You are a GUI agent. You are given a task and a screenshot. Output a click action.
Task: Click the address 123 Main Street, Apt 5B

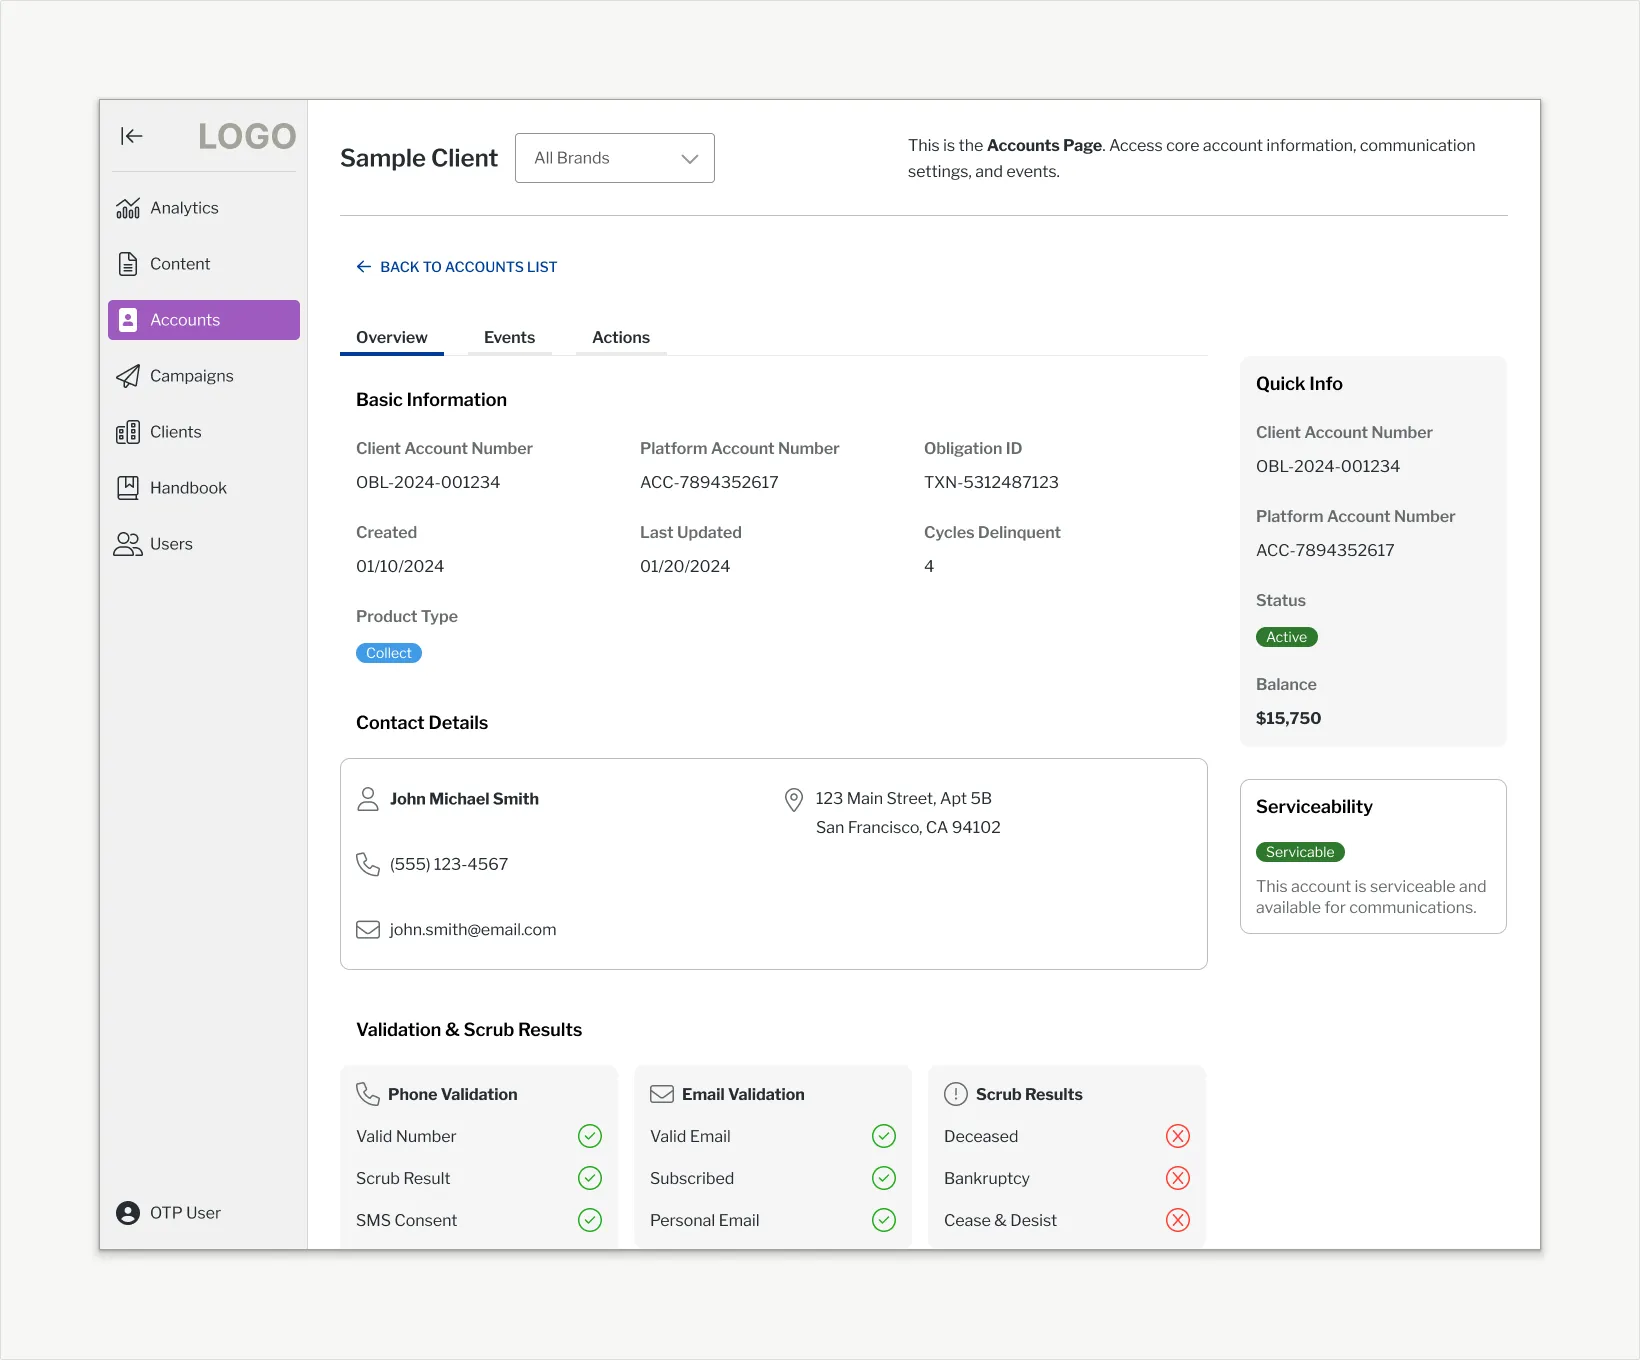coord(904,798)
